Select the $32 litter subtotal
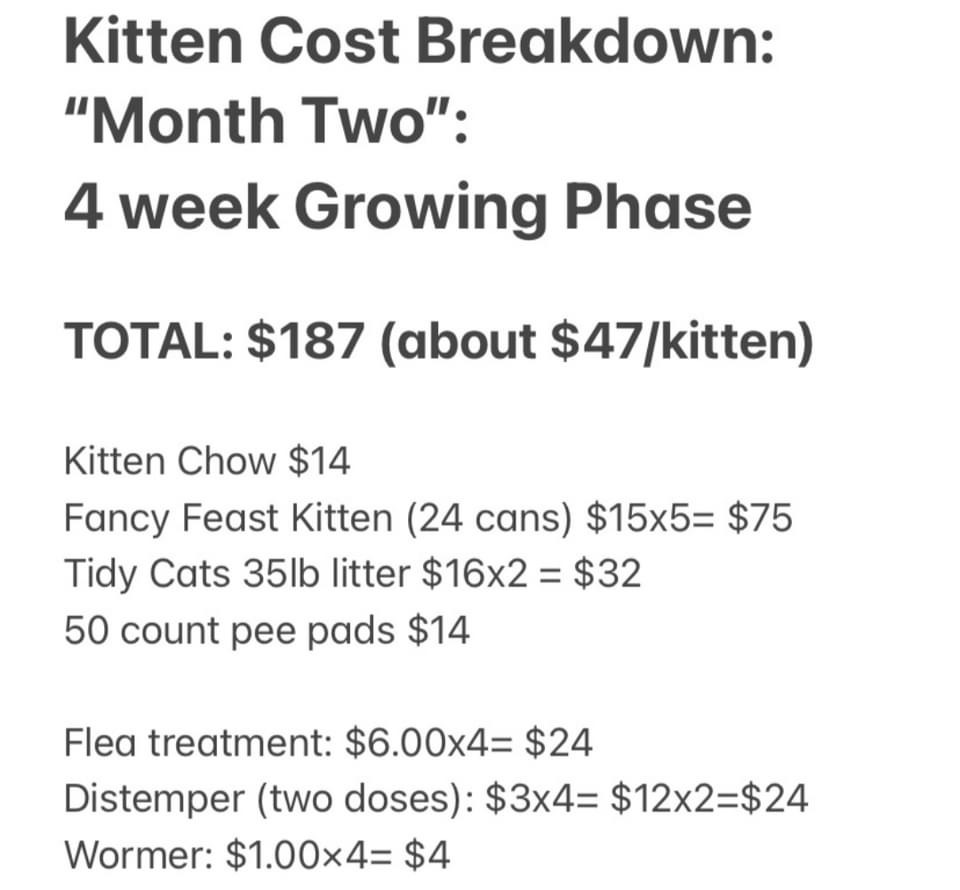The height and width of the screenshot is (890, 960). click(607, 574)
